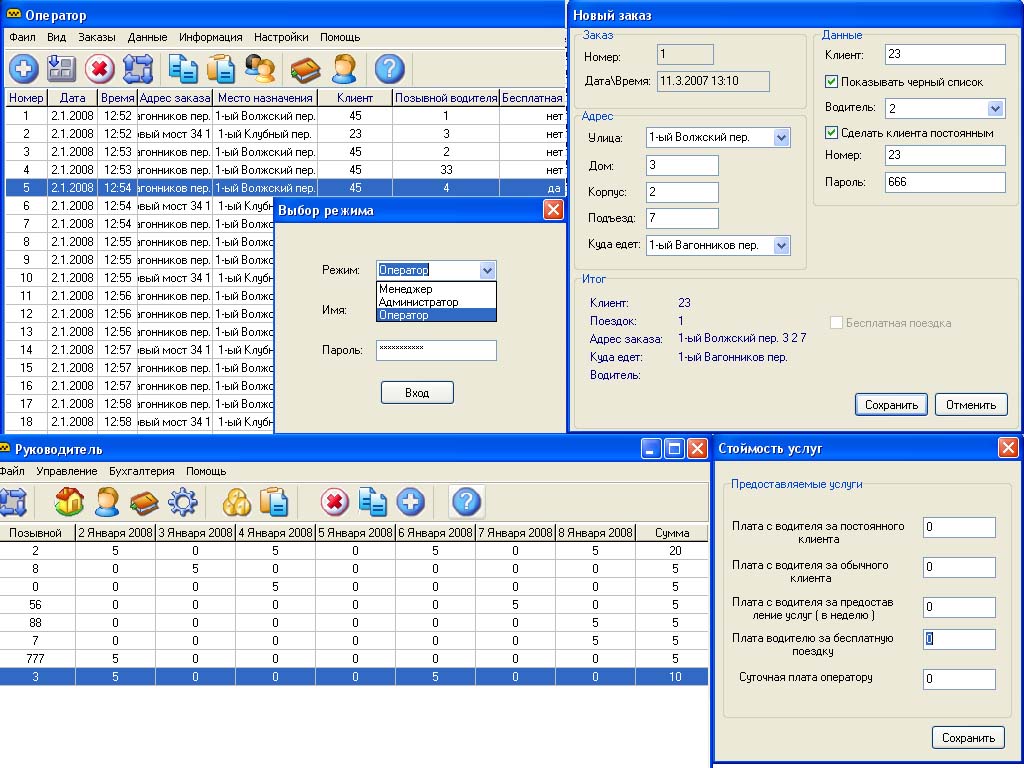This screenshot has height=768, width=1024.
Task: Click the two-people users icon in Оператор toolbar
Action: coord(260,69)
